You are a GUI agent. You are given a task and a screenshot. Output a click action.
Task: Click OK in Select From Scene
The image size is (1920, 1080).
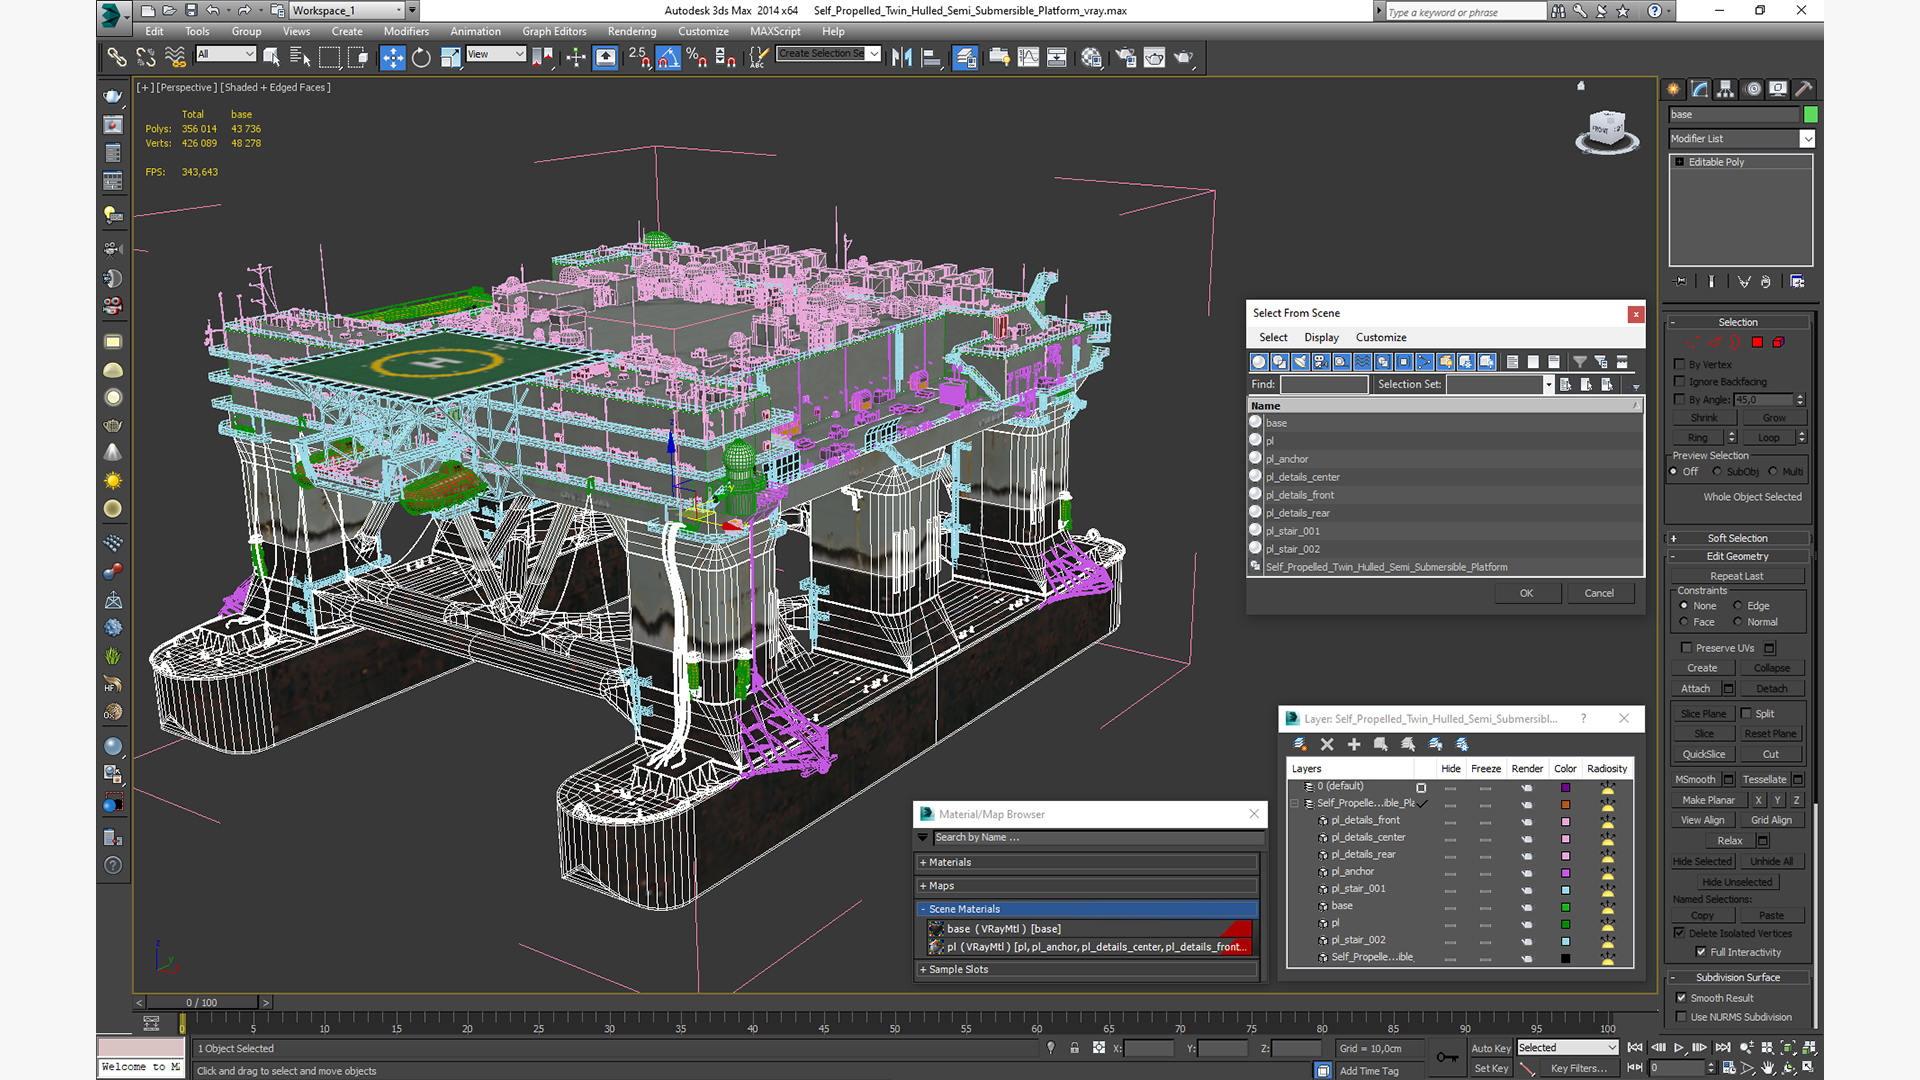pyautogui.click(x=1527, y=593)
